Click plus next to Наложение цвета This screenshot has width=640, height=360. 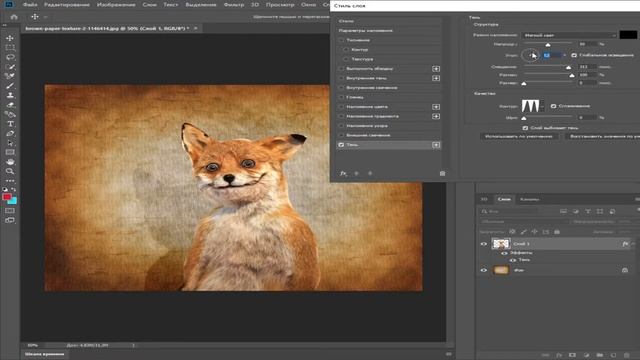[436, 107]
